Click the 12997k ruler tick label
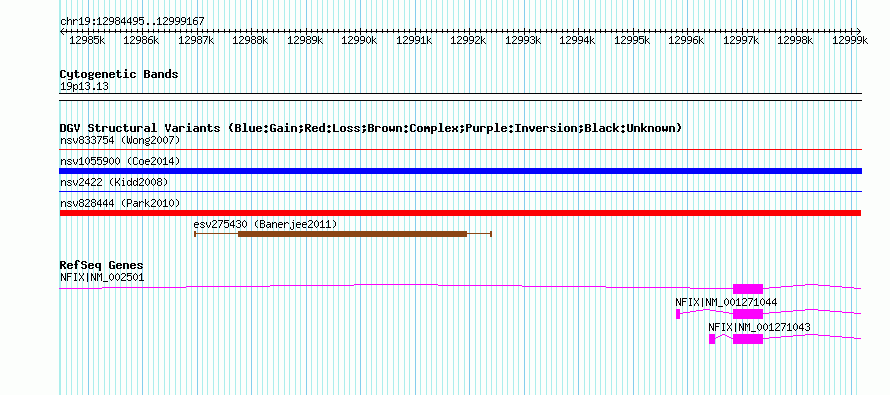The height and width of the screenshot is (395, 890). click(741, 40)
